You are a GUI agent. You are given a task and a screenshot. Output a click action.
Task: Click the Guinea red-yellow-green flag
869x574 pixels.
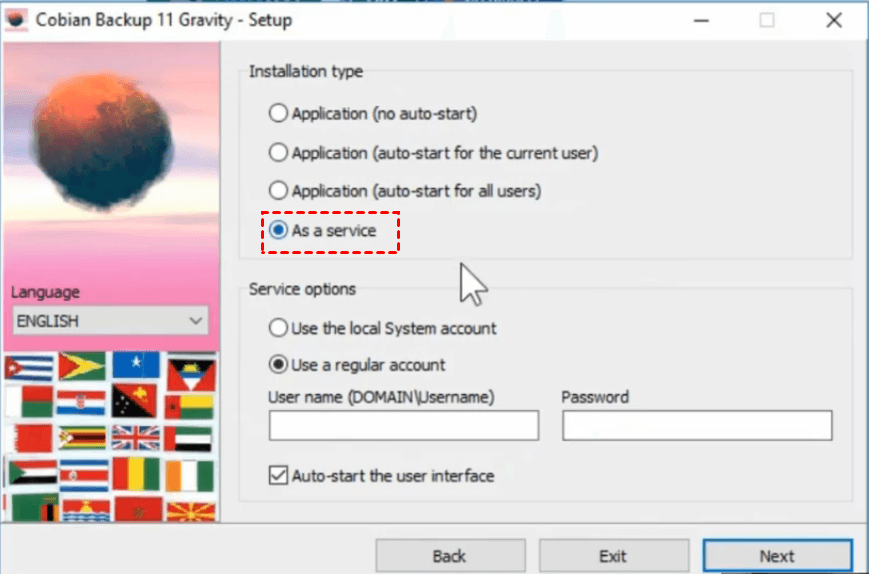(x=136, y=474)
